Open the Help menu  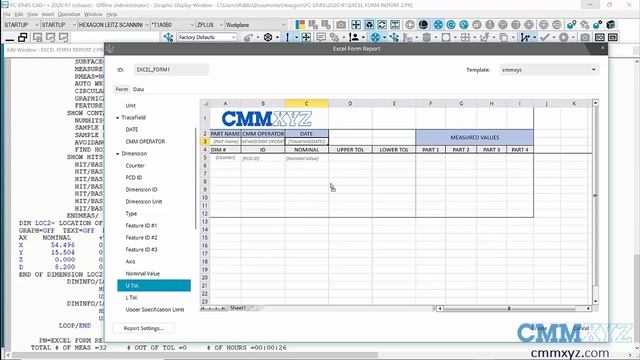point(112,14)
